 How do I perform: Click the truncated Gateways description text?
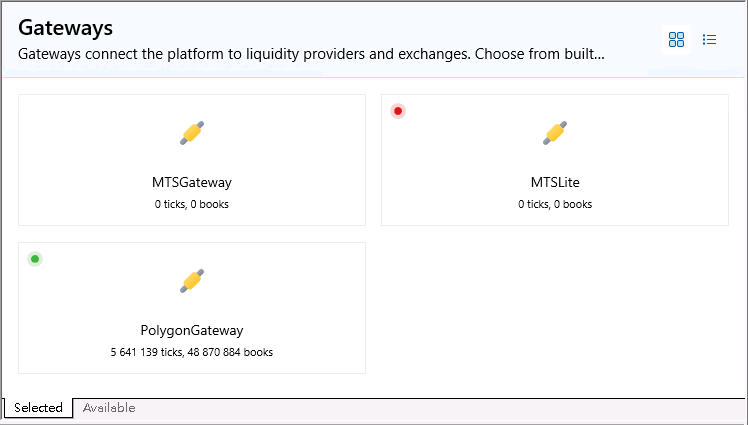[x=311, y=54]
